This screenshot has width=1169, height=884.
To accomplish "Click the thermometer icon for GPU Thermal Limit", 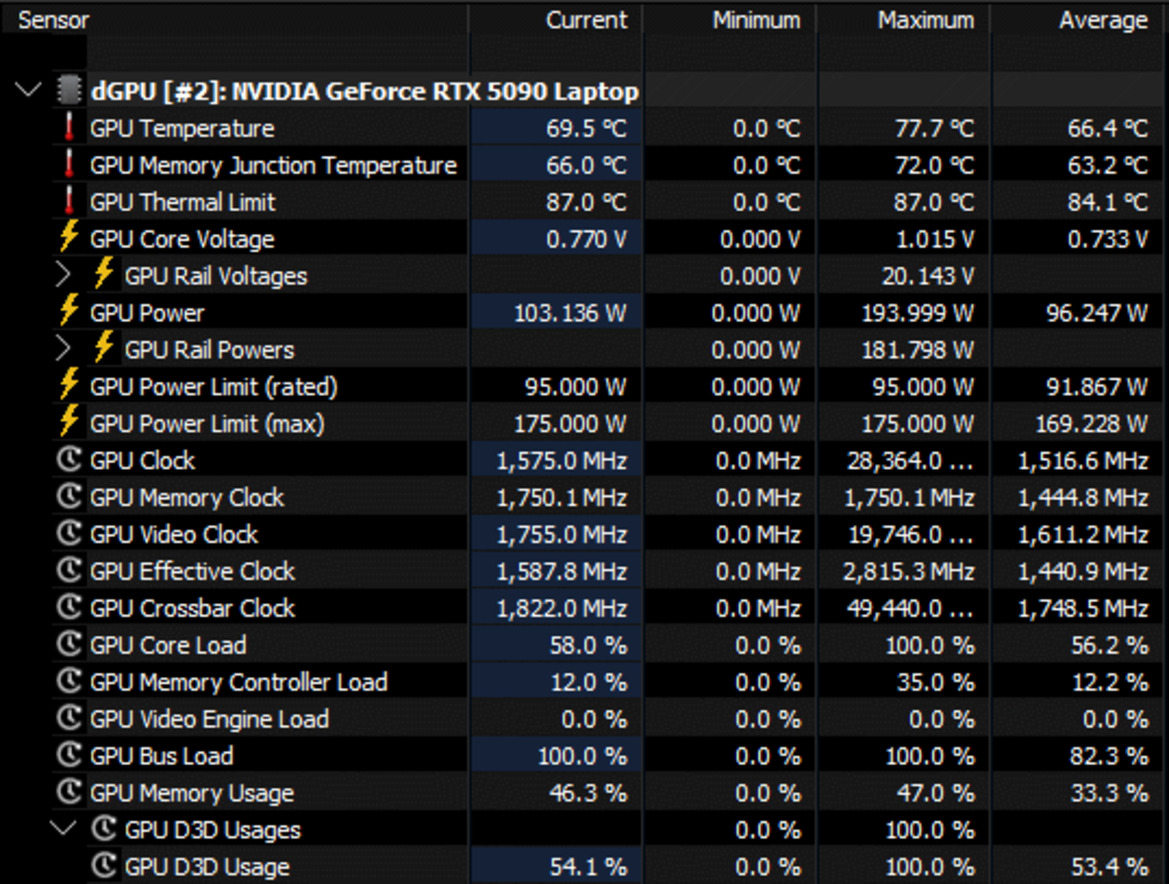I will click(69, 201).
